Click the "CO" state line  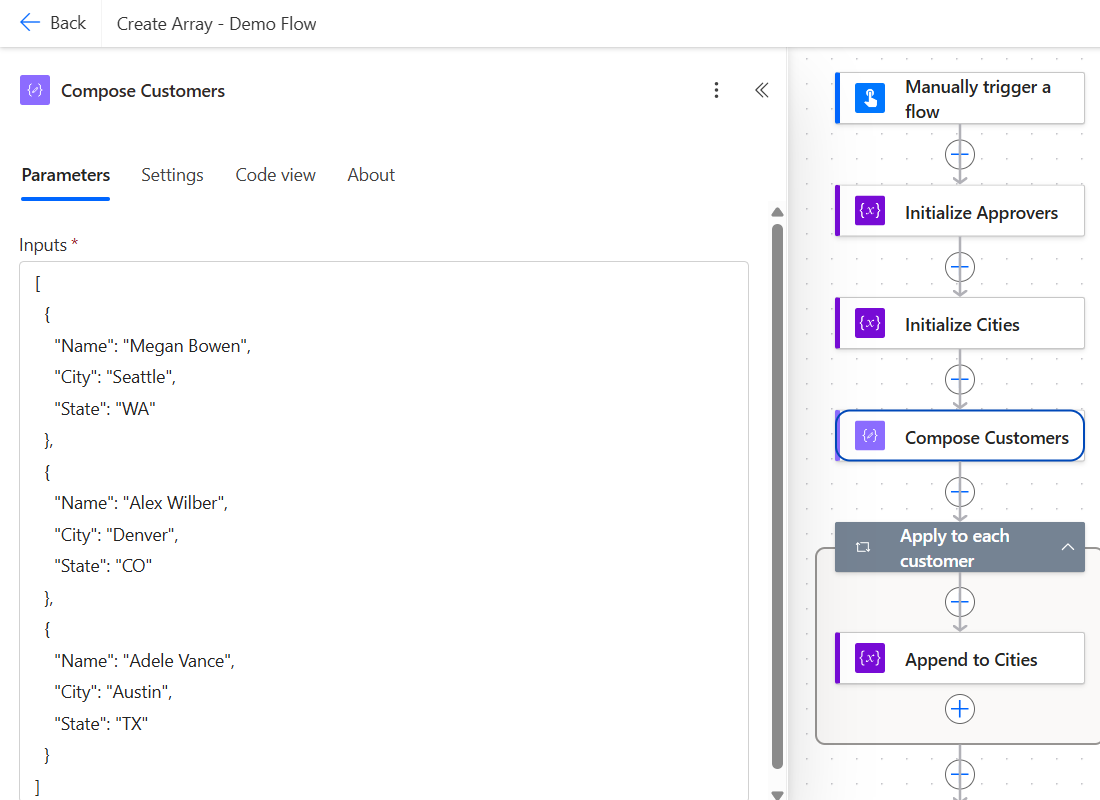[103, 566]
